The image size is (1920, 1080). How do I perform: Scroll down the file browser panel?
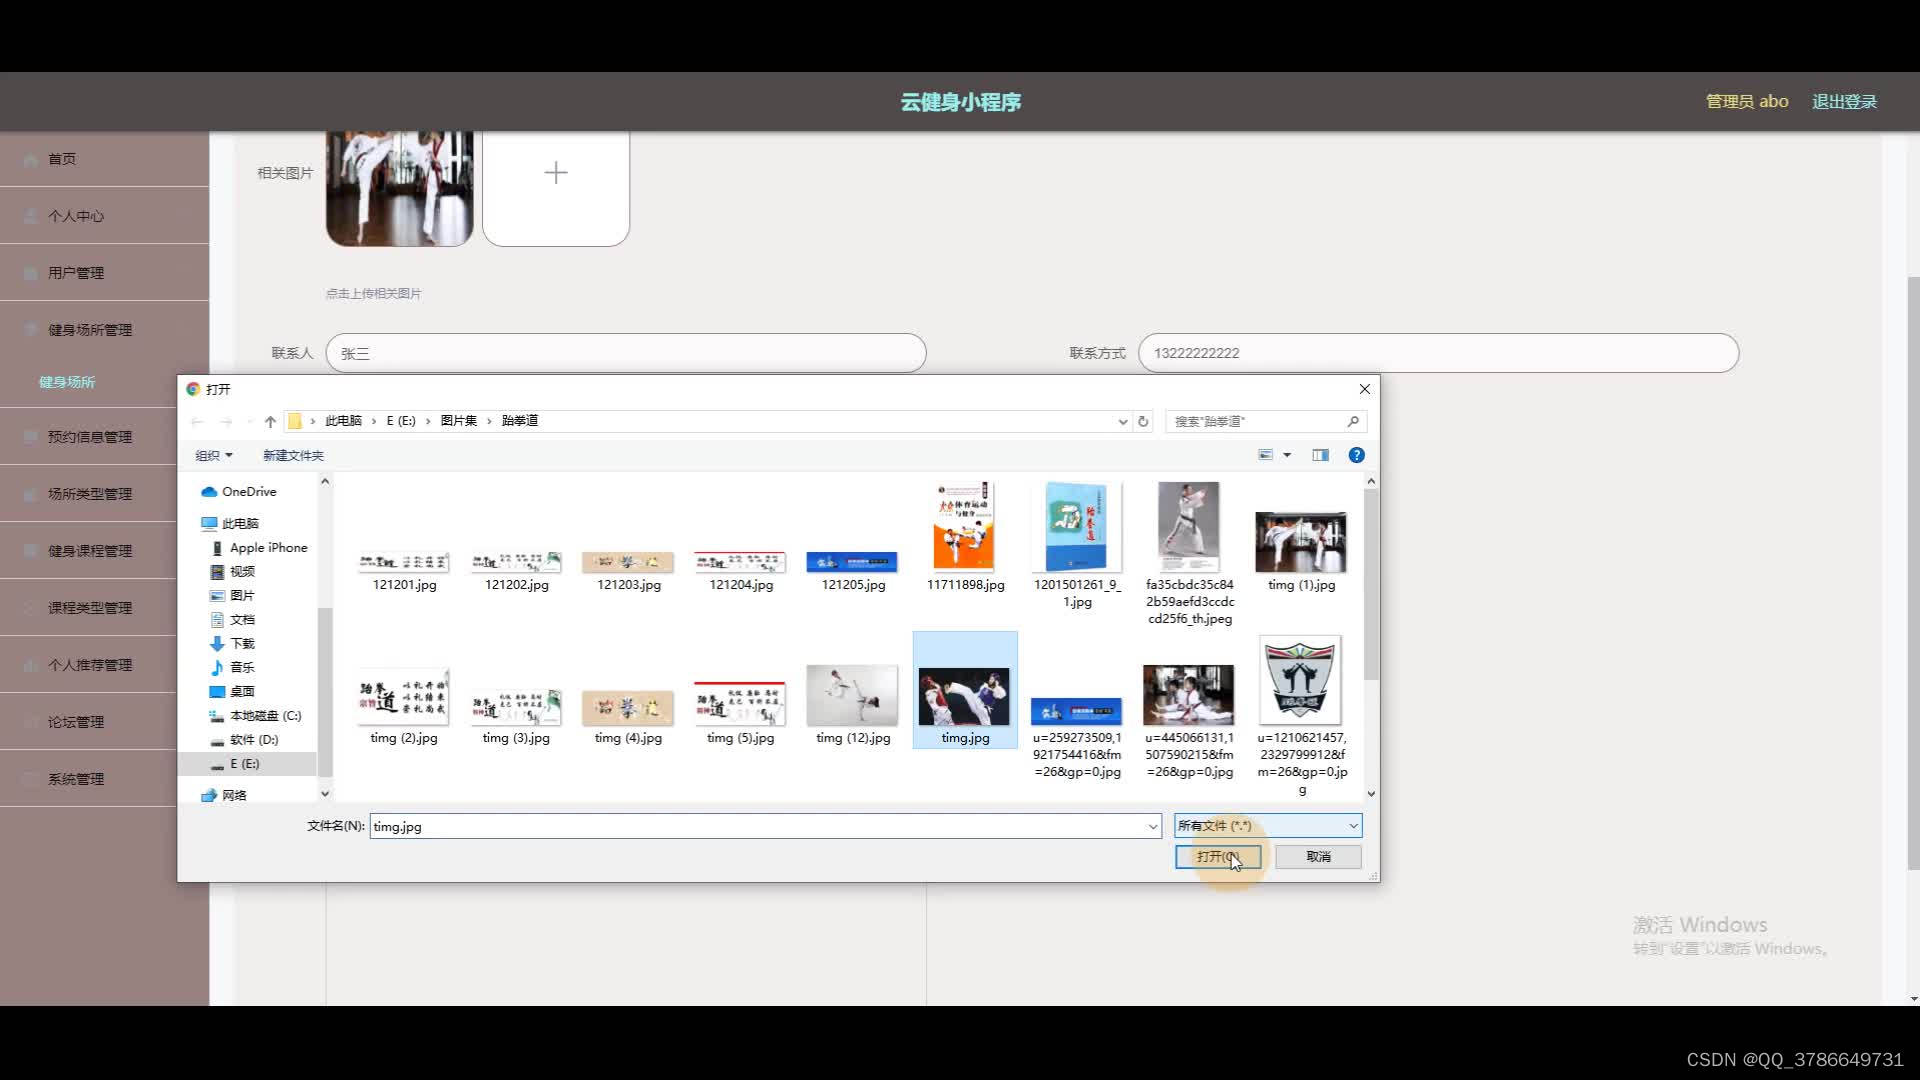(1370, 793)
